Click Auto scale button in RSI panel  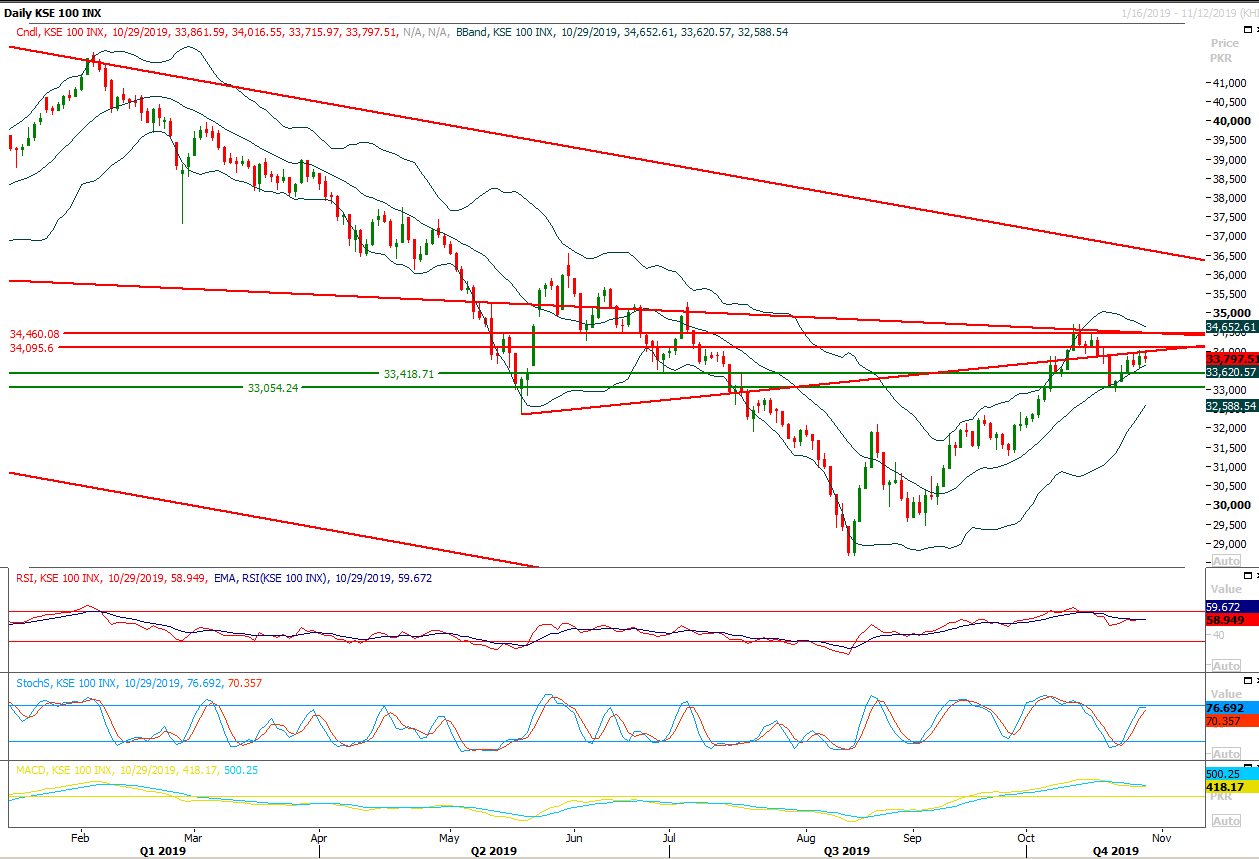pos(1226,666)
